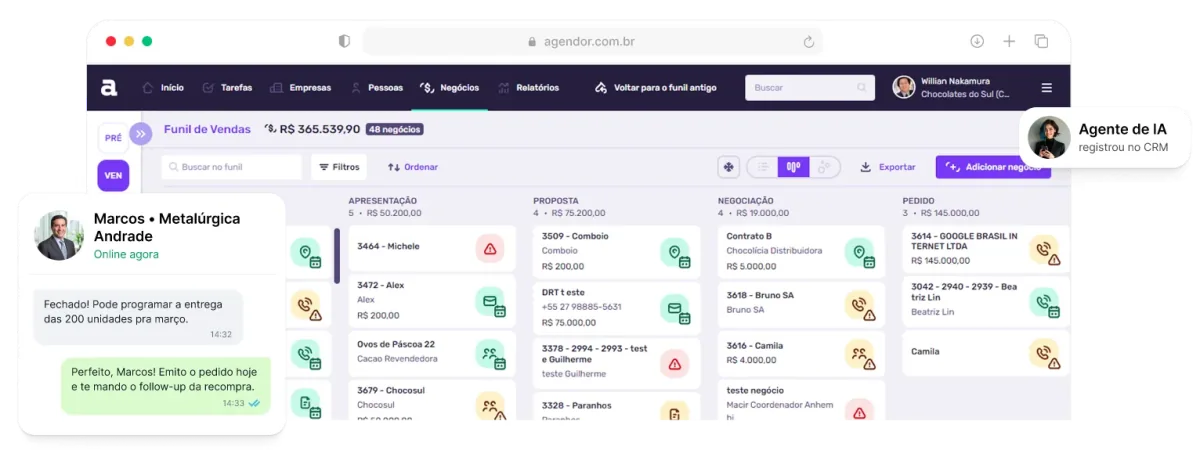Click the email icon on 3472 - Alex
The image size is (1200, 475).
coord(491,301)
